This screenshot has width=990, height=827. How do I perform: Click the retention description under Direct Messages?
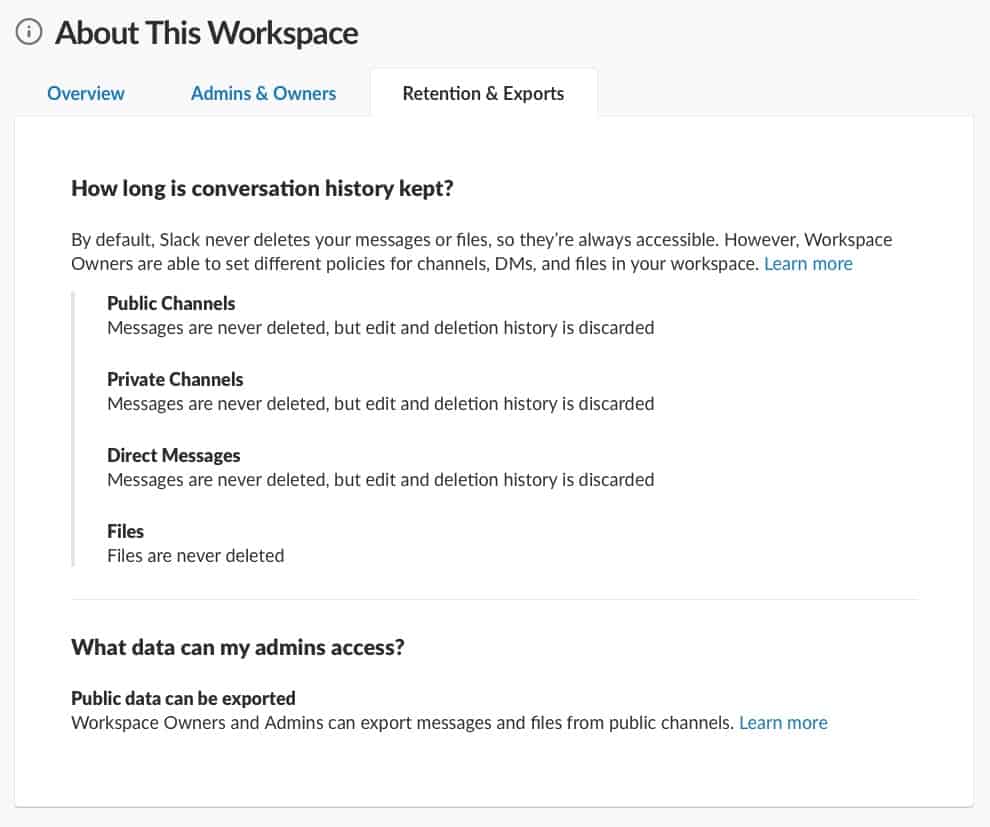tap(380, 479)
